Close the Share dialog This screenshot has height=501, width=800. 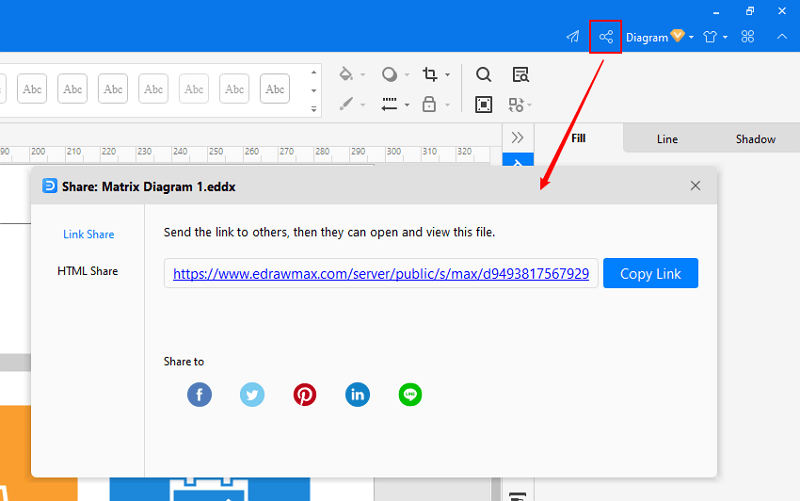coord(695,186)
